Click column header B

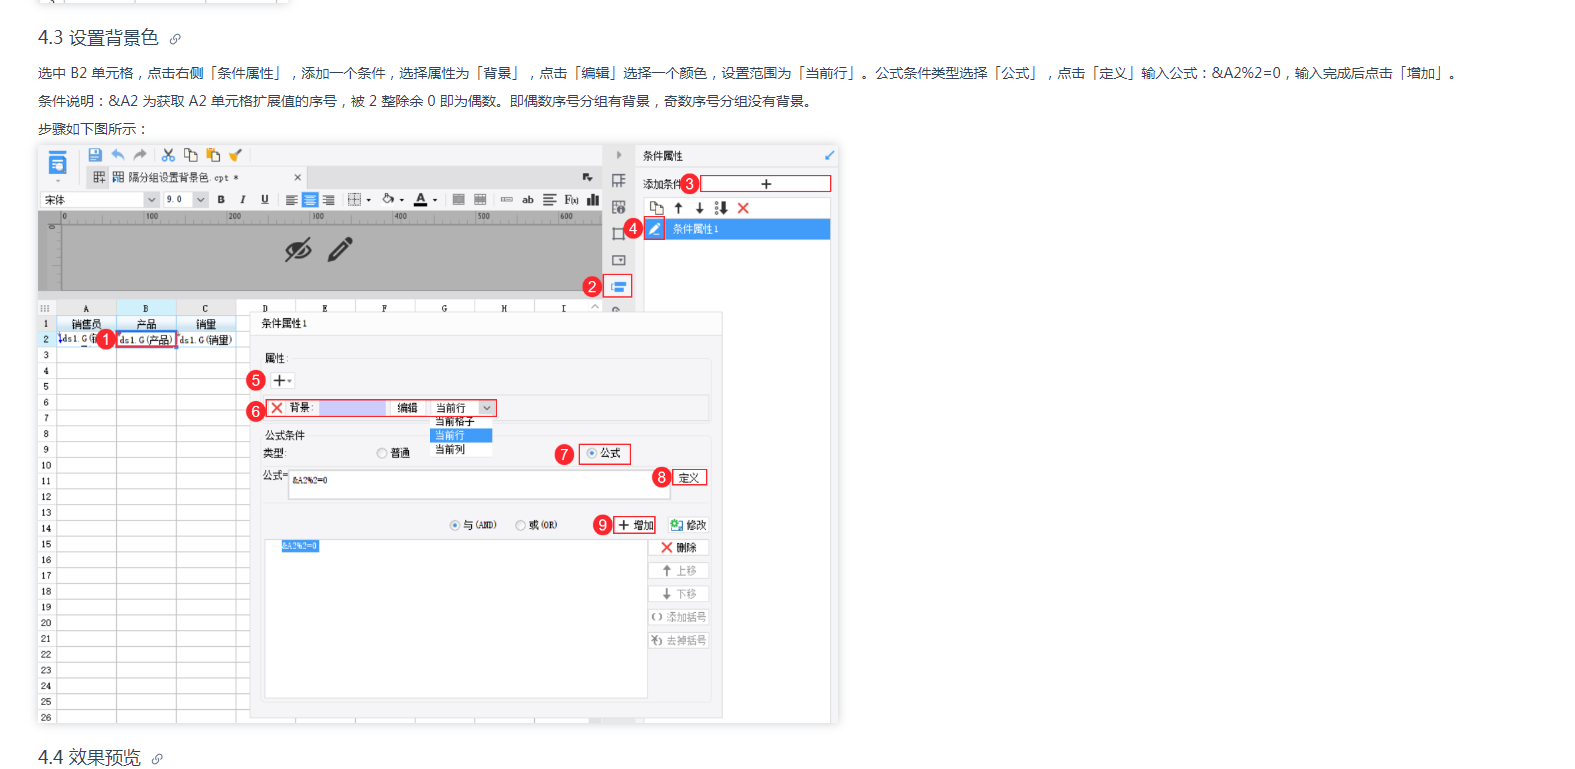[146, 308]
